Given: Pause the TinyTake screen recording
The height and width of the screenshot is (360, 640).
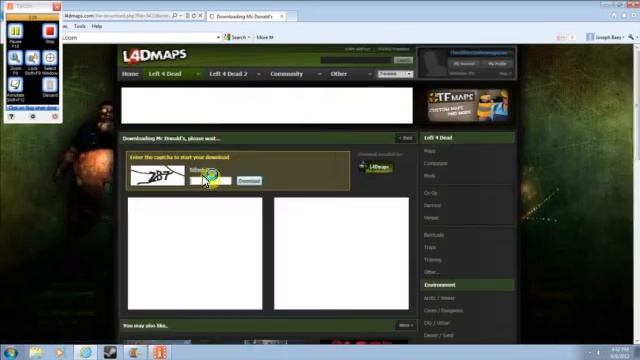Looking at the screenshot, I should pyautogui.click(x=16, y=31).
